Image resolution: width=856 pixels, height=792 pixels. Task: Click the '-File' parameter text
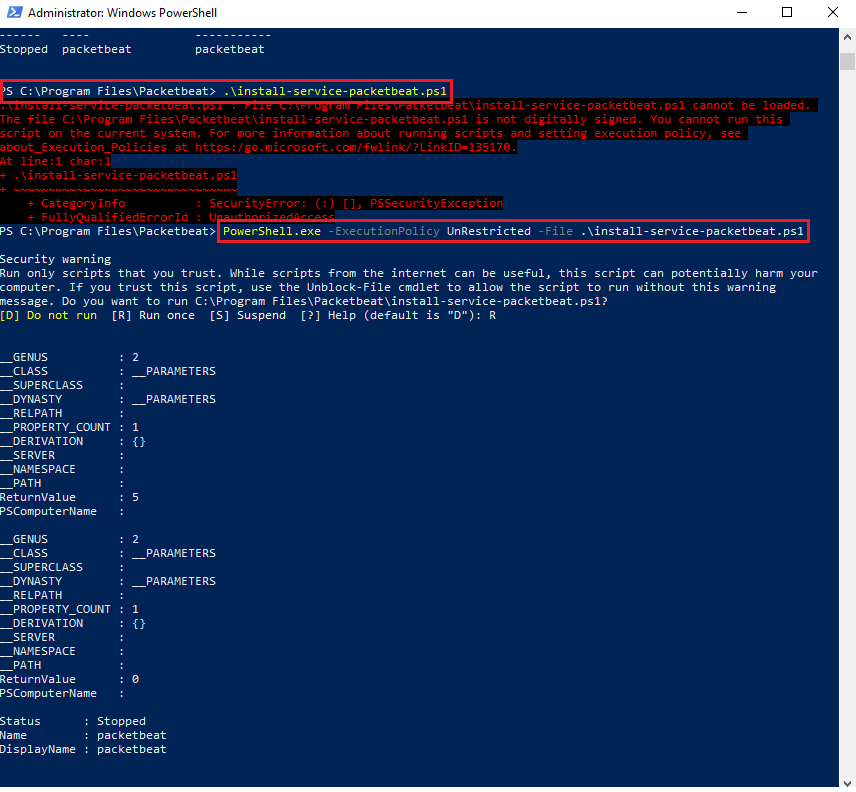555,231
